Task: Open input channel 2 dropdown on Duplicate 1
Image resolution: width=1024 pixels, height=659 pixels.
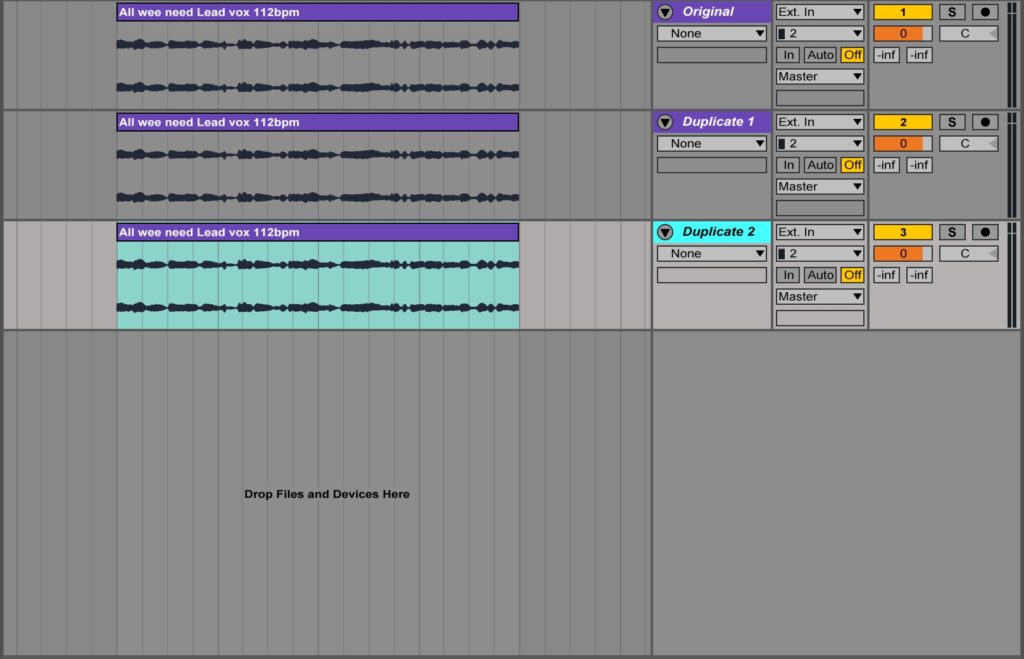Action: 820,144
